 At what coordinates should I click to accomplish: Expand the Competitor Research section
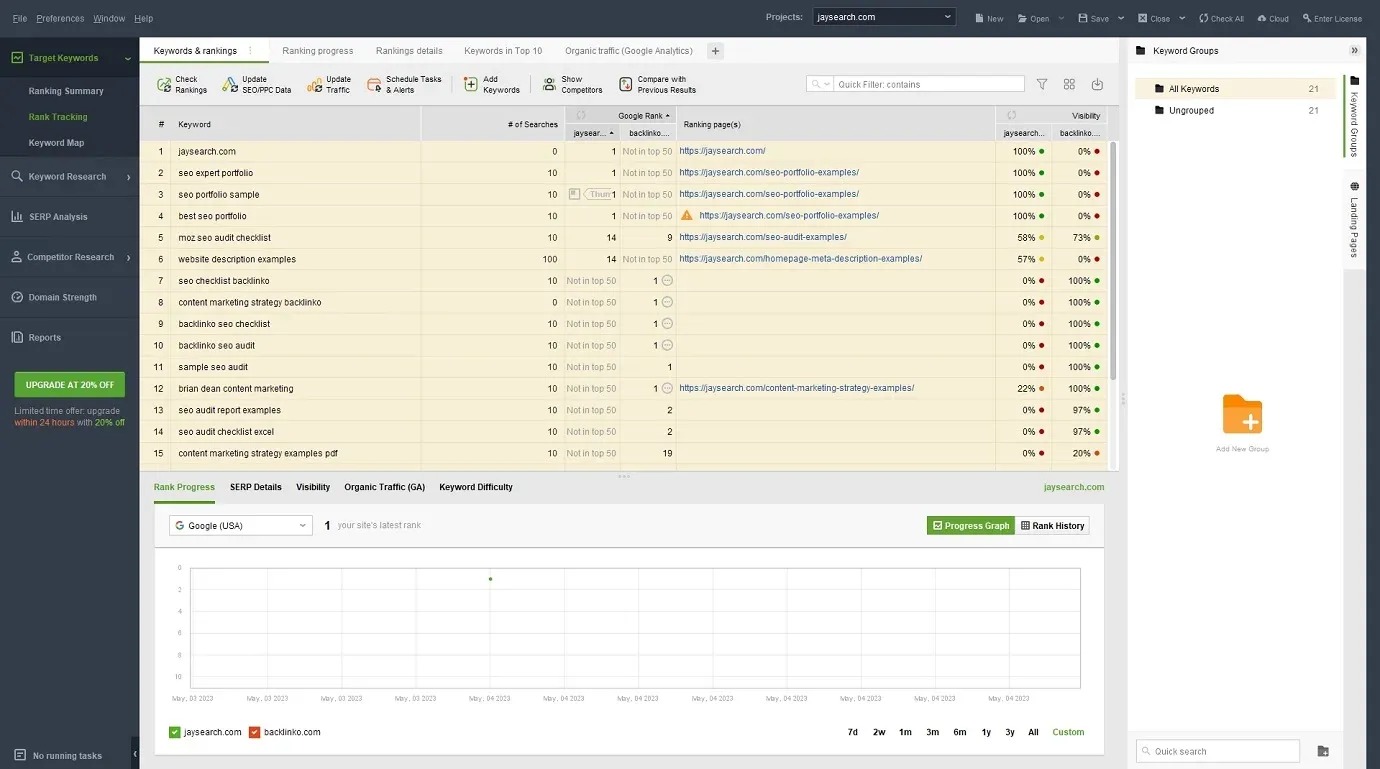[x=129, y=257]
